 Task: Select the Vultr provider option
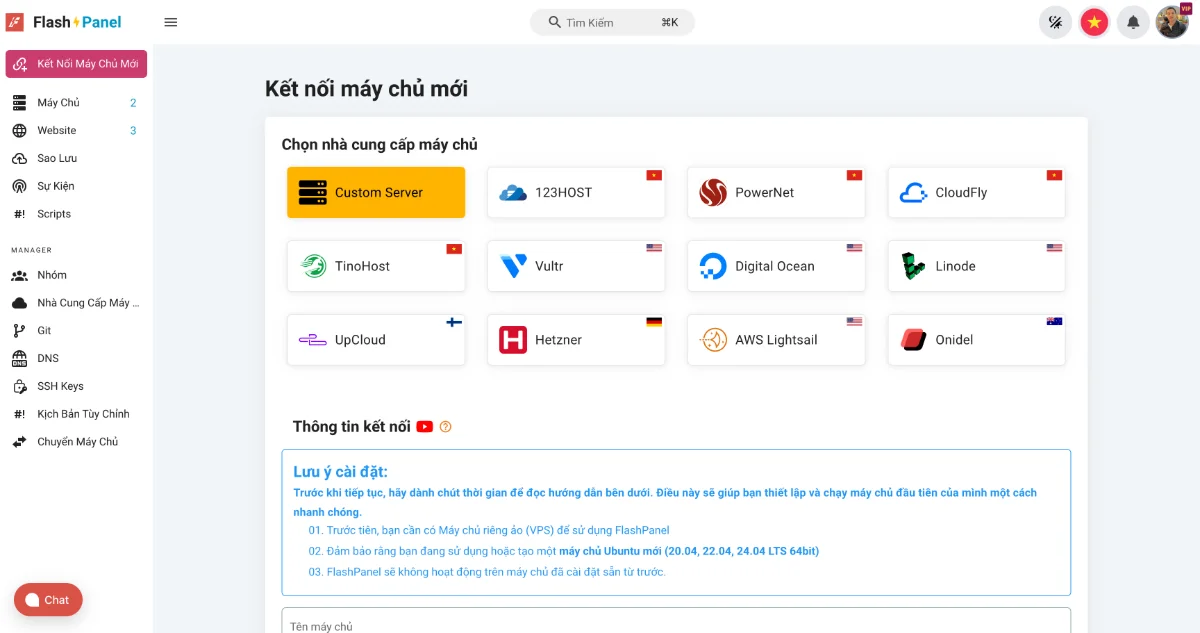[x=575, y=266]
